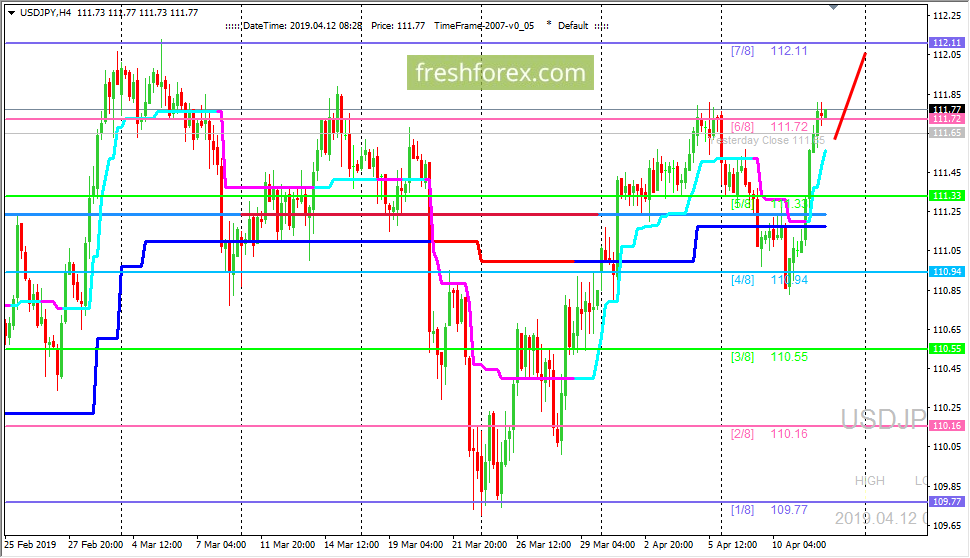
Task: Click the 21 Mar 20:00 time label
Action: point(479,545)
